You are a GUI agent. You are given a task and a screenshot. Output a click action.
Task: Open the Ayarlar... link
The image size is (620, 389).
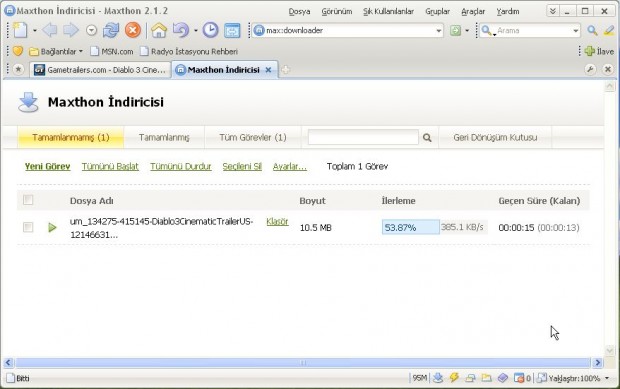tap(290, 166)
